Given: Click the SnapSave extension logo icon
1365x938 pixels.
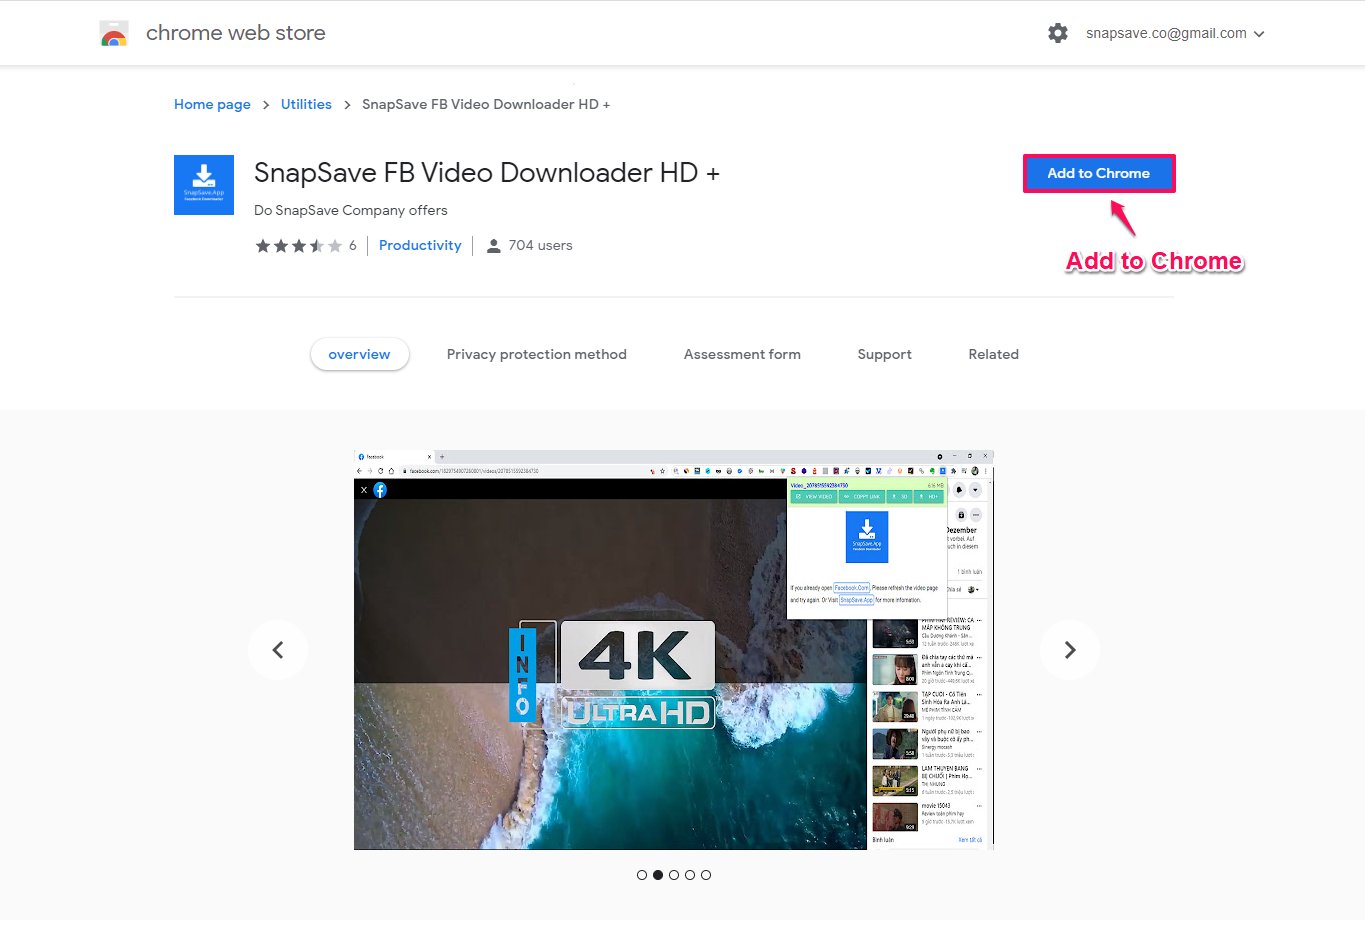Looking at the screenshot, I should coord(204,185).
